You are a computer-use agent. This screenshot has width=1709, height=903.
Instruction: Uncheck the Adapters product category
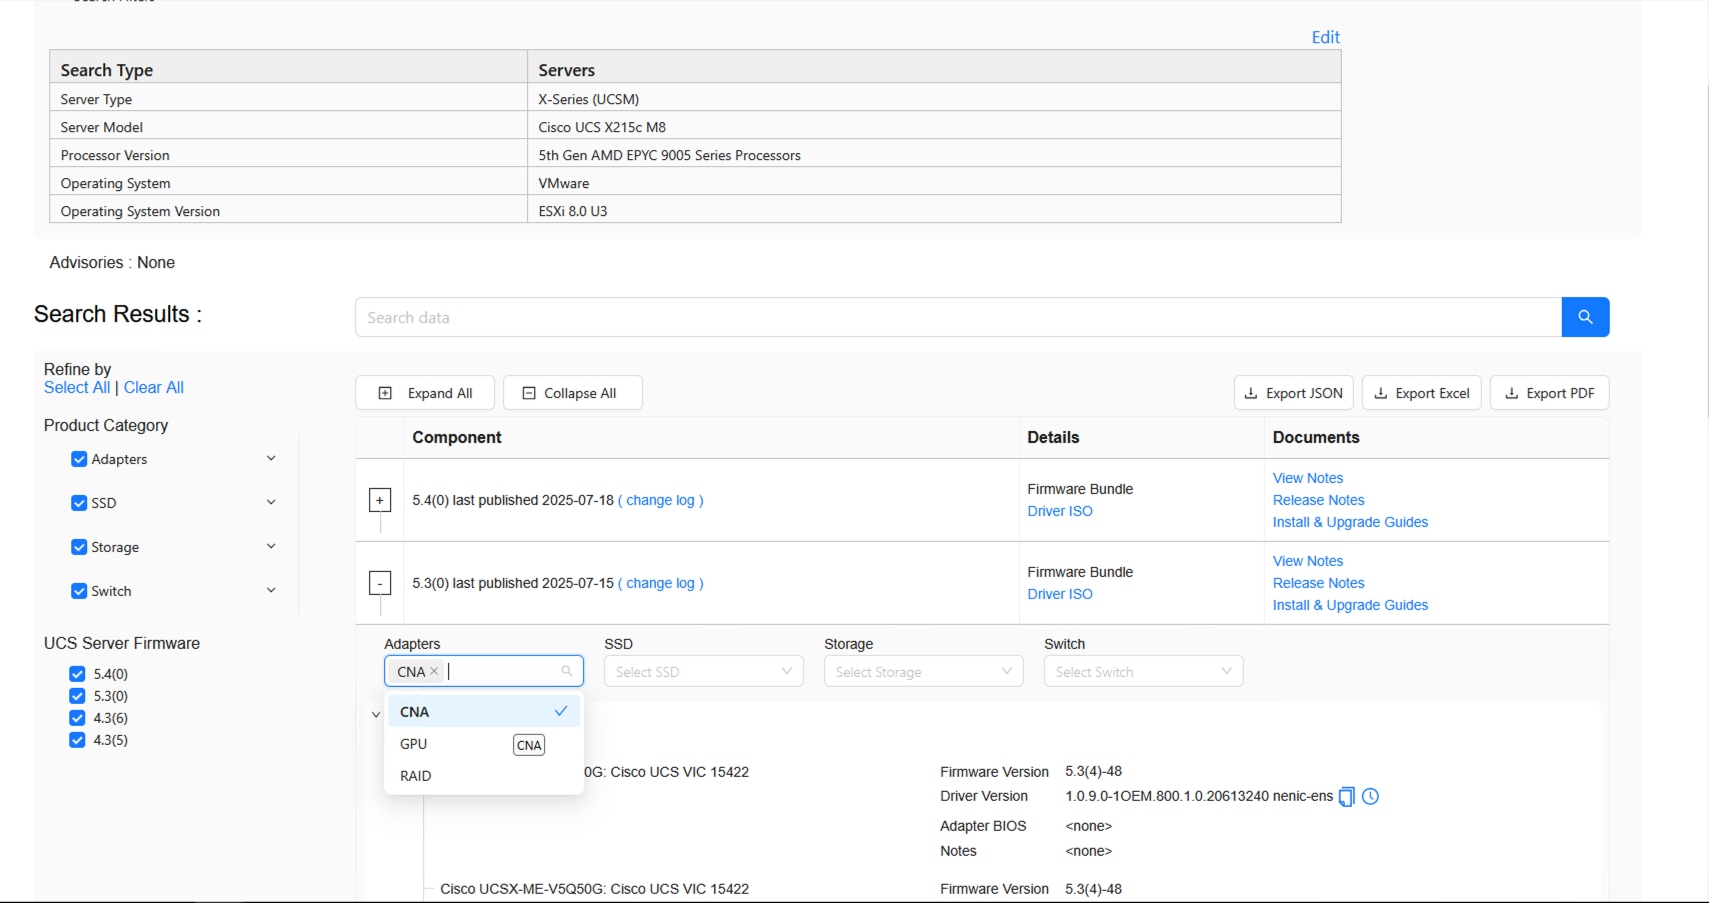[x=79, y=459]
